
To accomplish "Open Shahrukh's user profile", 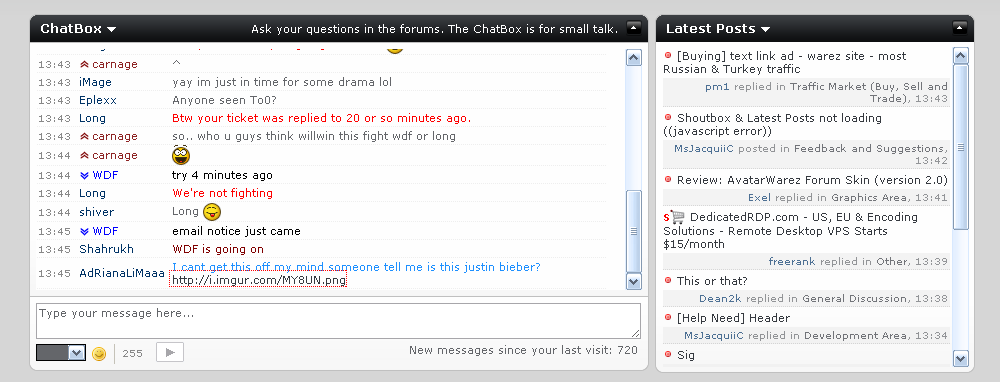I will coord(107,249).
